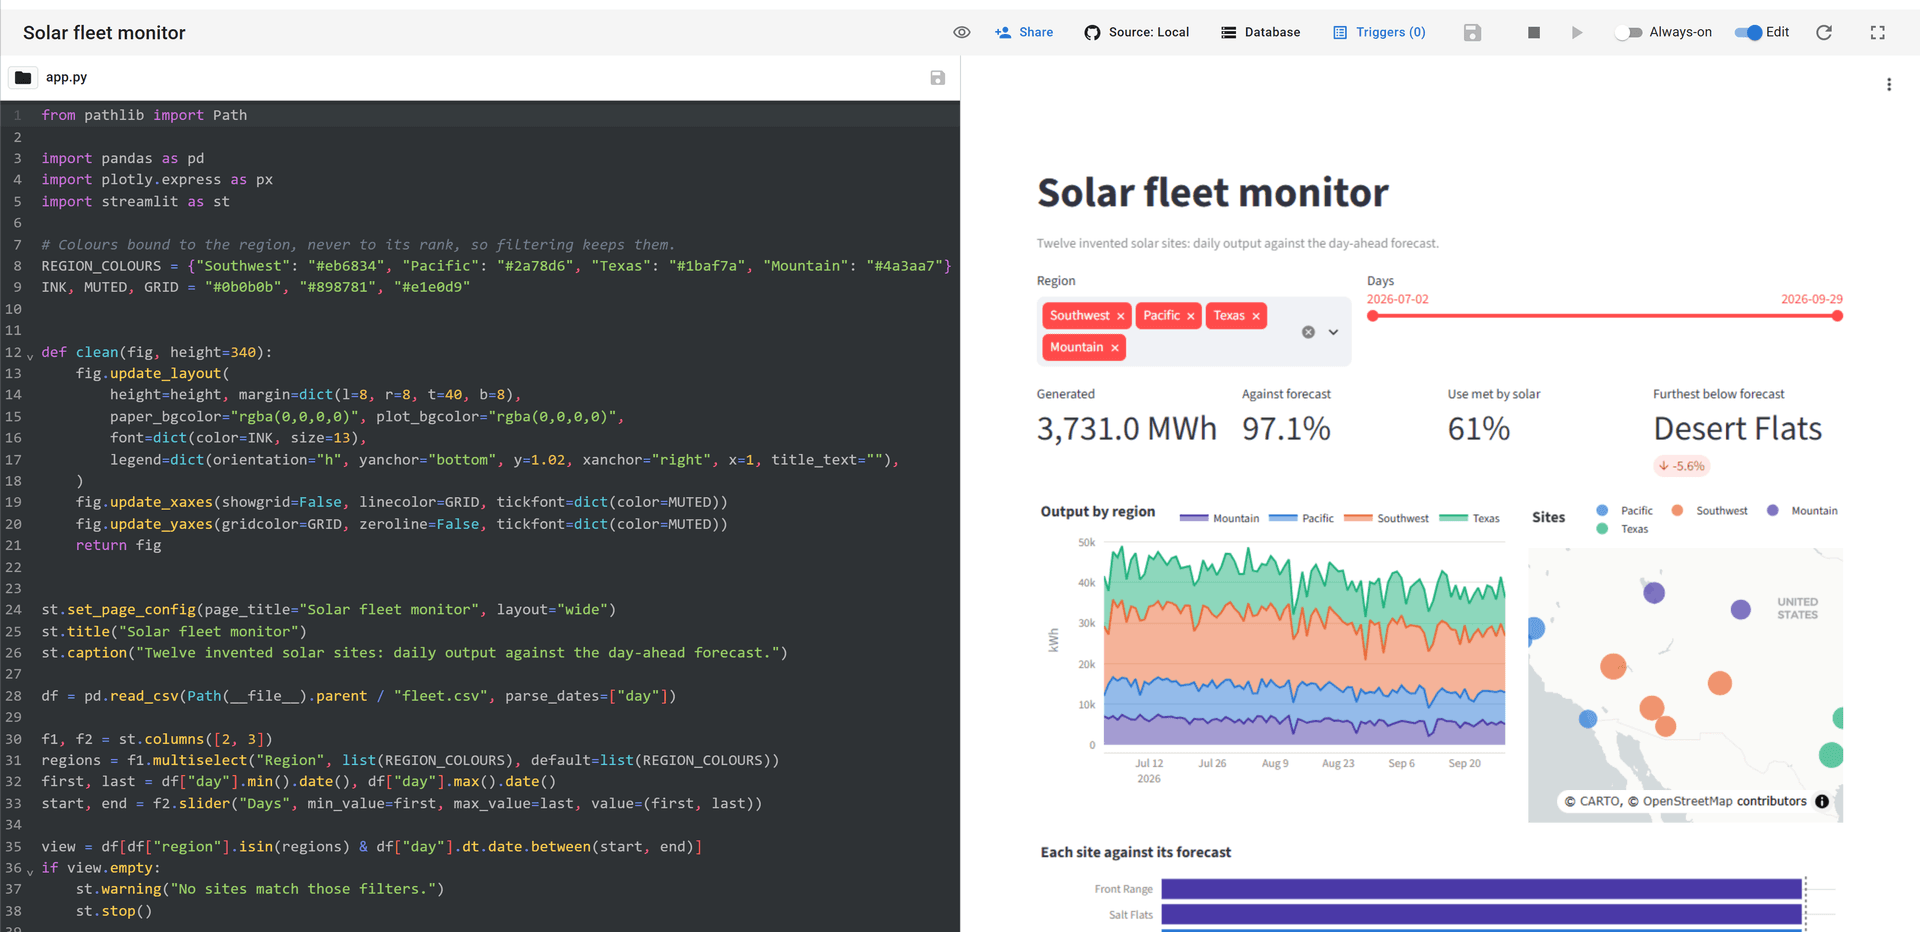Save app.py using editor save icon
The image size is (1920, 932).
937,77
